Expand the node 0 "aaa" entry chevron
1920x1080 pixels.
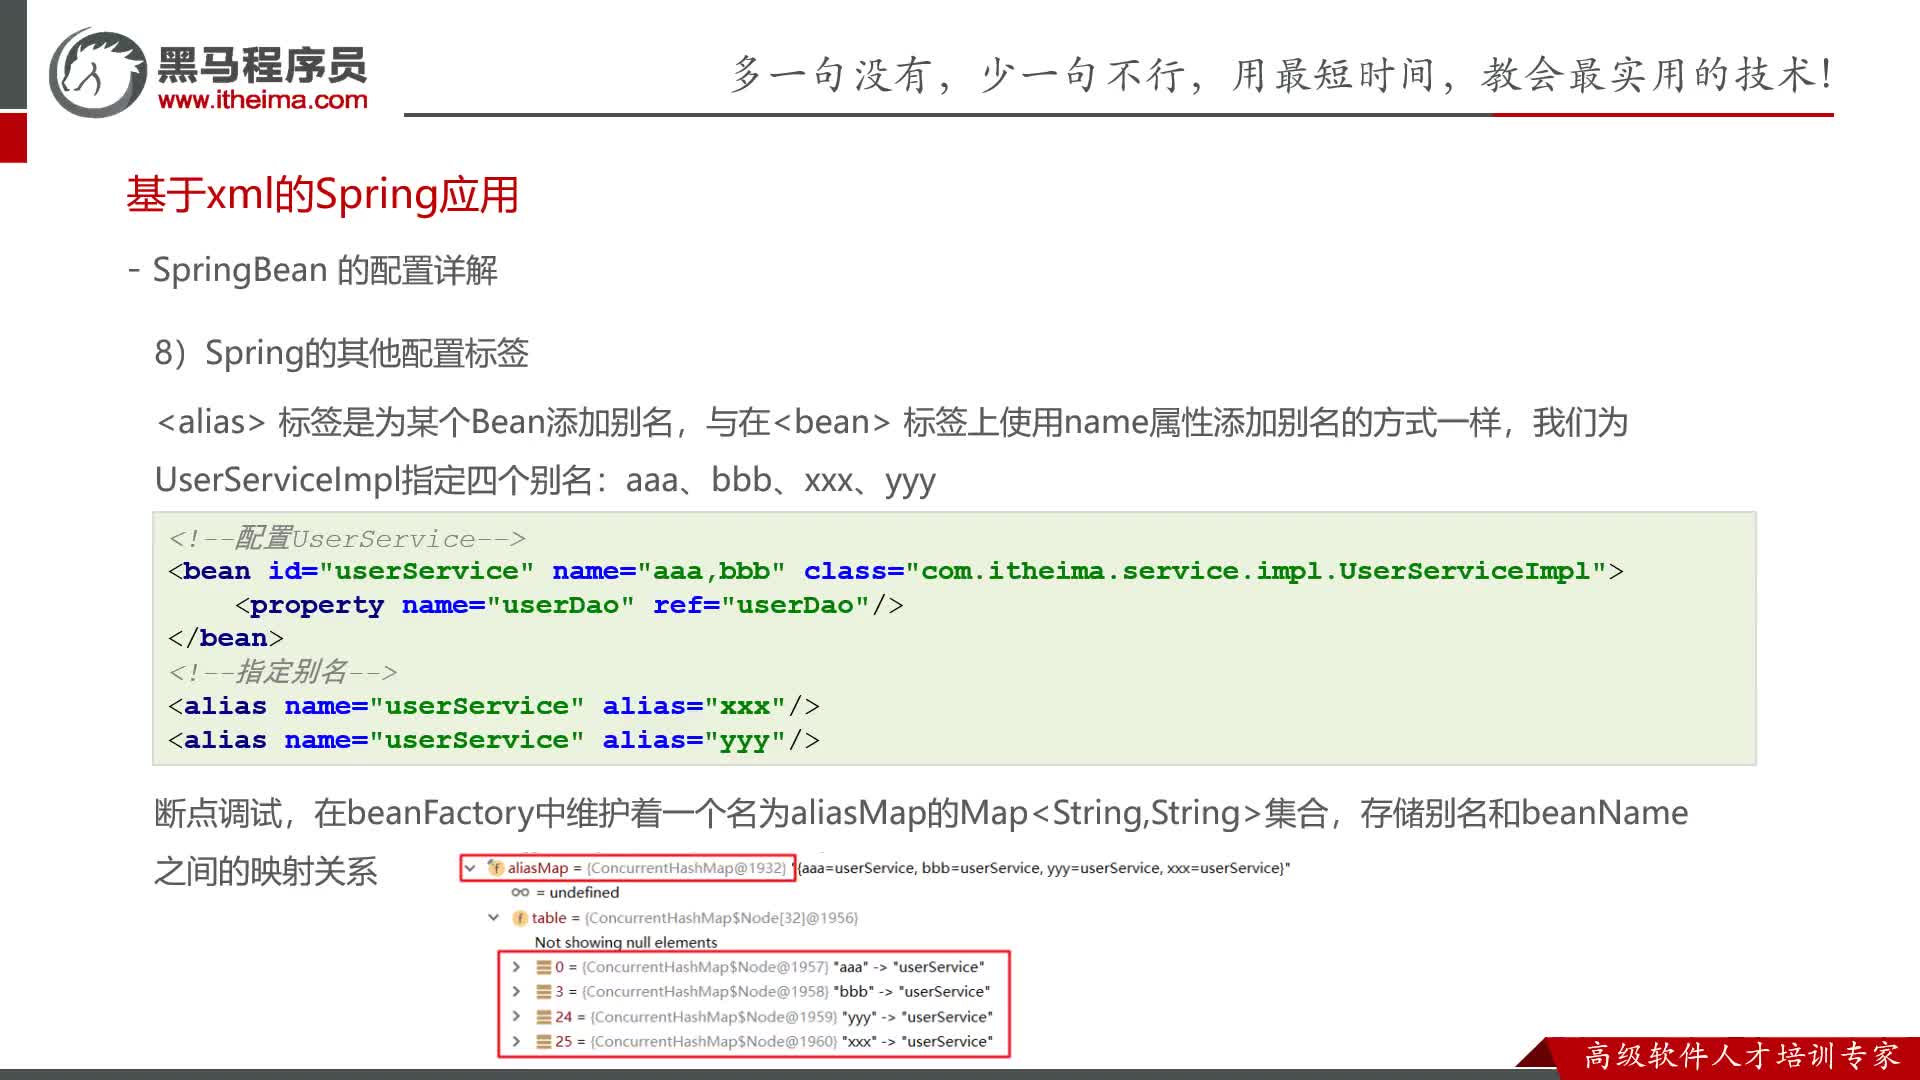tap(516, 967)
